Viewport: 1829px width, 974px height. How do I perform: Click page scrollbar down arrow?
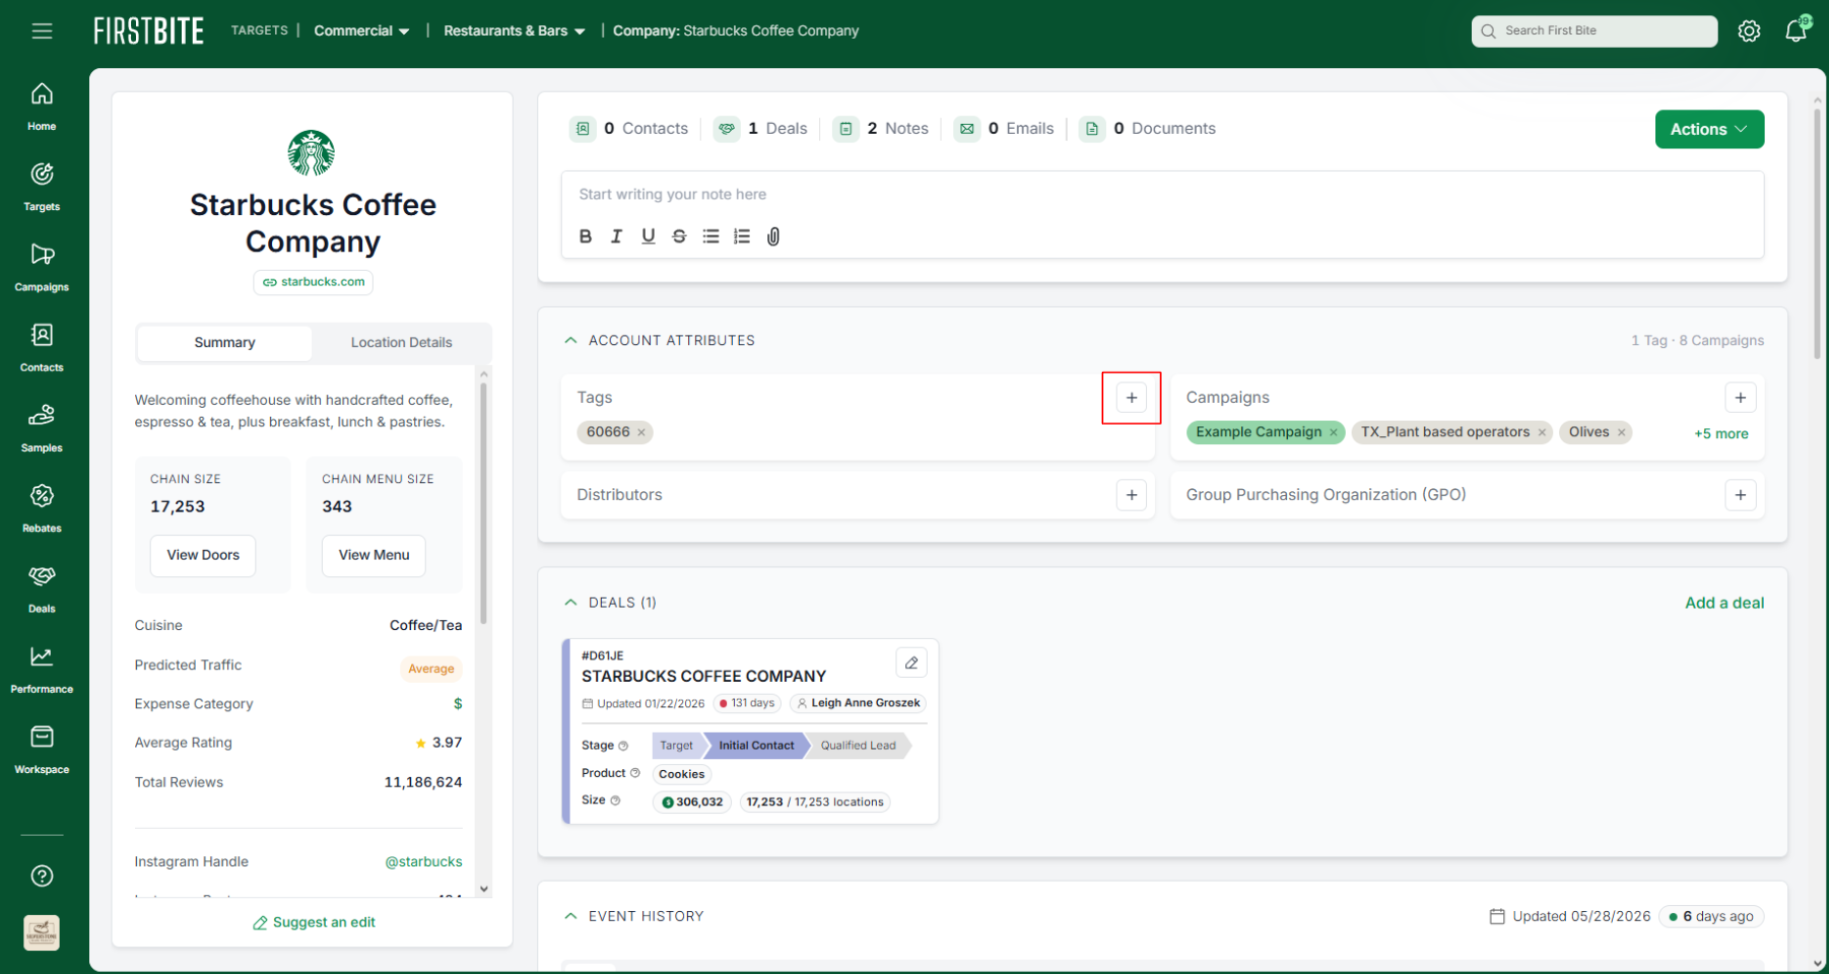[1817, 964]
